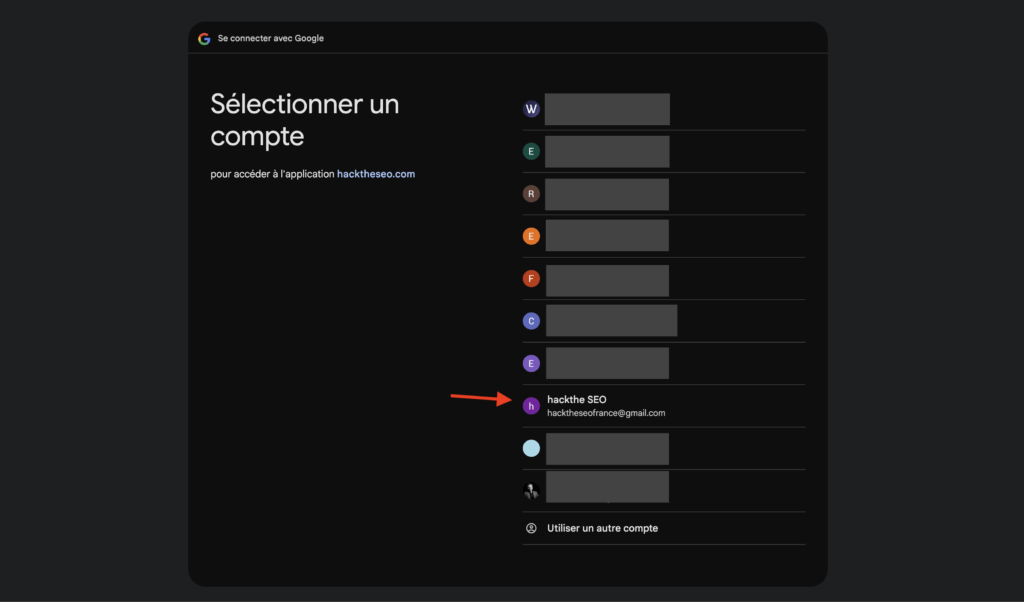Select the account with orange E avatar
Viewport: 1024px width, 602px height.
click(664, 236)
